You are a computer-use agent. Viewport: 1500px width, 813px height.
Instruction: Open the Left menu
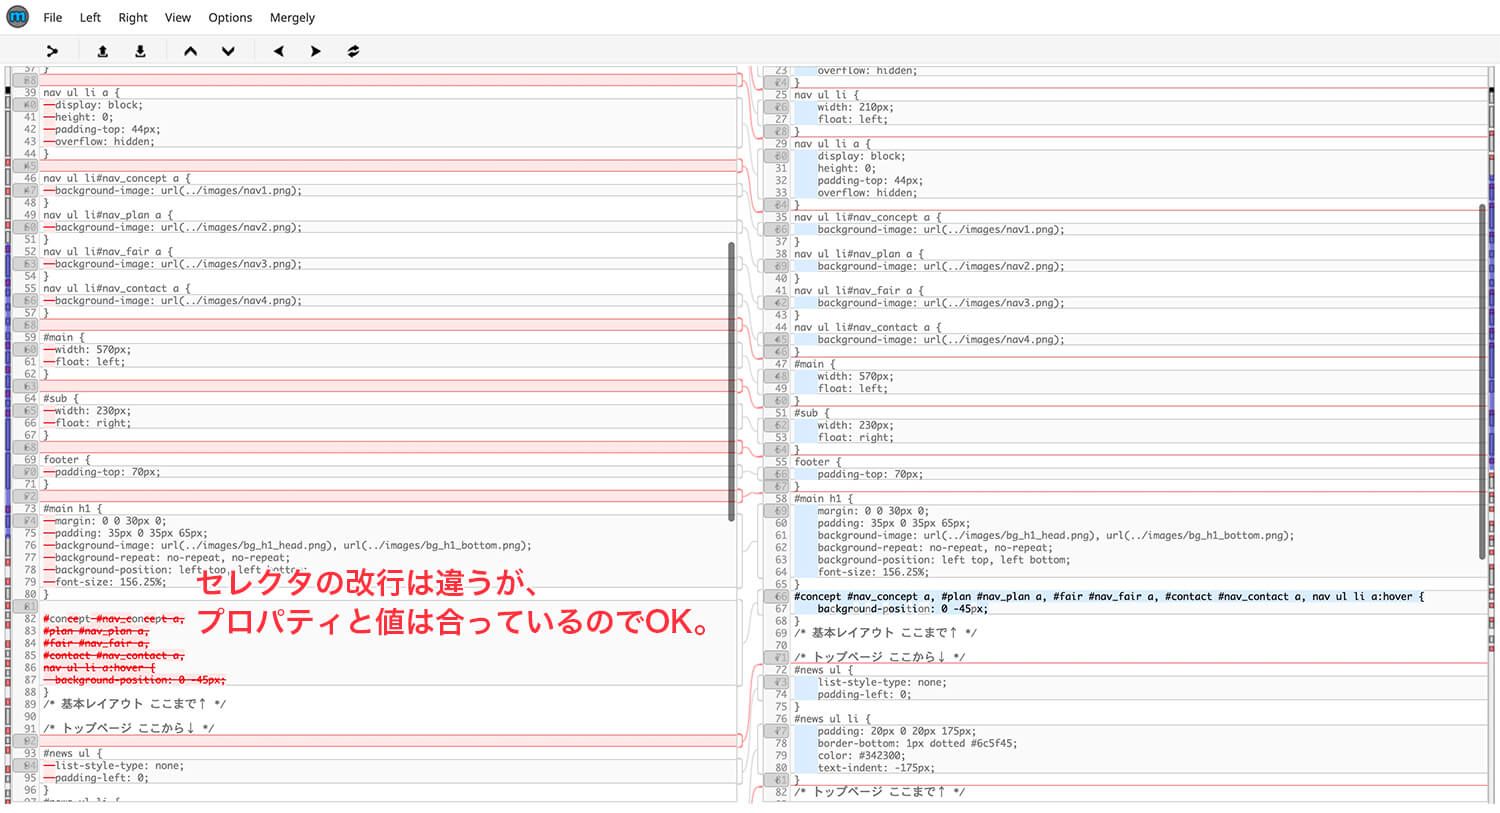click(x=90, y=18)
